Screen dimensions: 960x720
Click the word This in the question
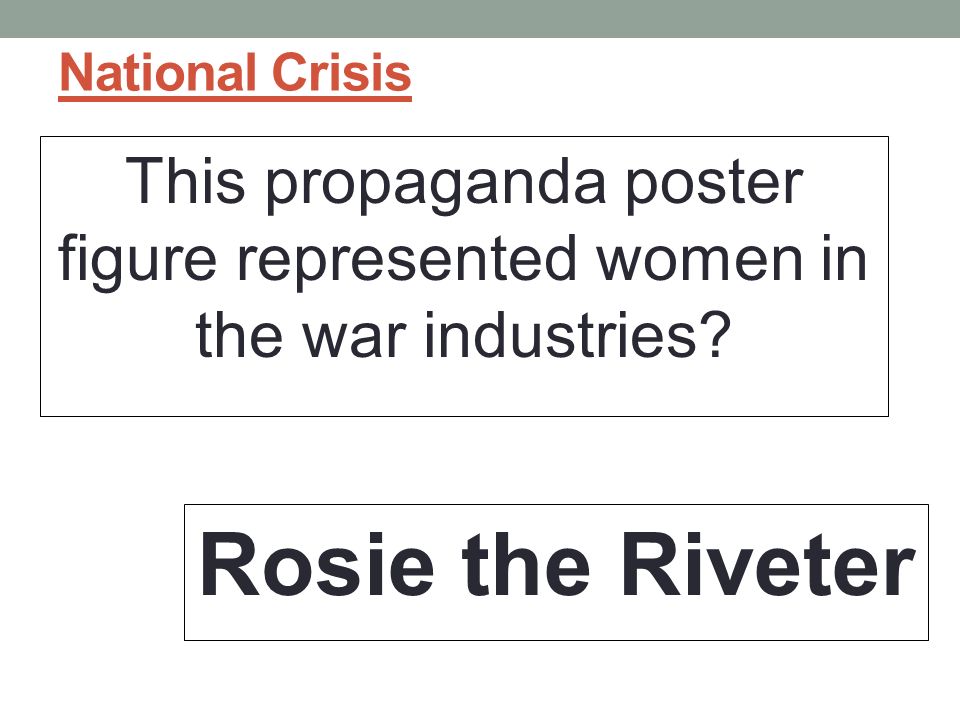[x=185, y=181]
